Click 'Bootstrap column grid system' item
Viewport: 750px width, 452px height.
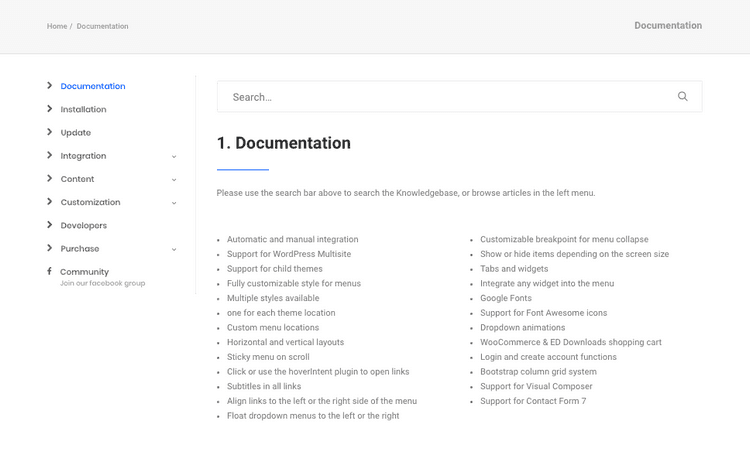(x=539, y=372)
